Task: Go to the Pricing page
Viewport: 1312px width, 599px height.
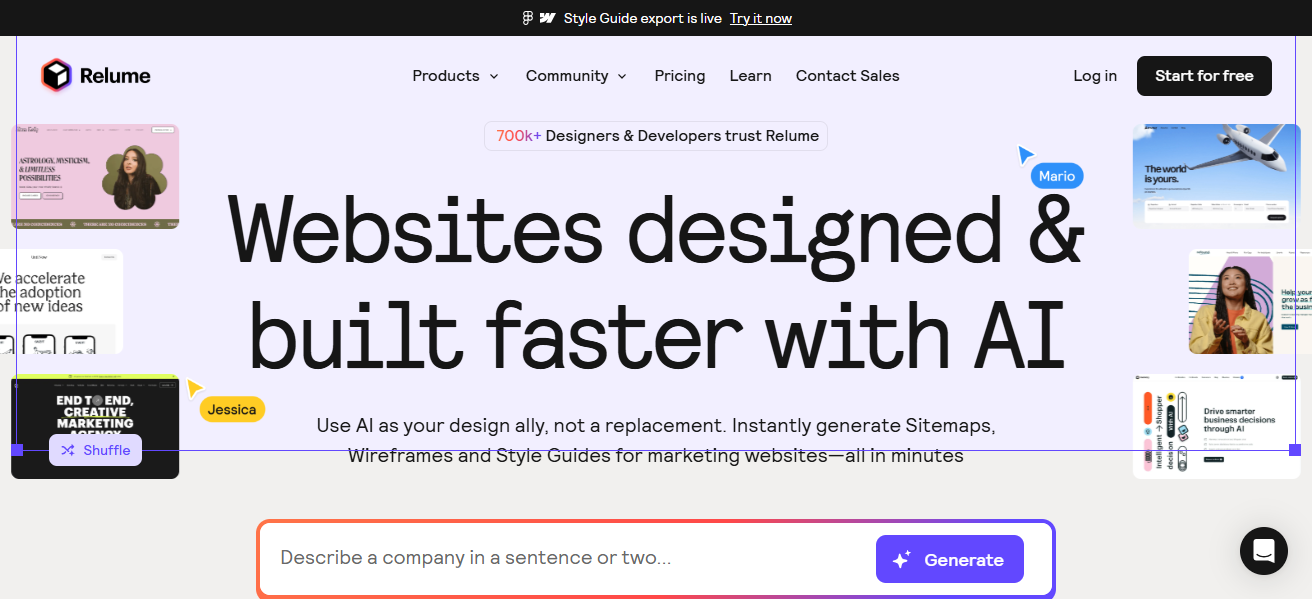Action: point(680,76)
